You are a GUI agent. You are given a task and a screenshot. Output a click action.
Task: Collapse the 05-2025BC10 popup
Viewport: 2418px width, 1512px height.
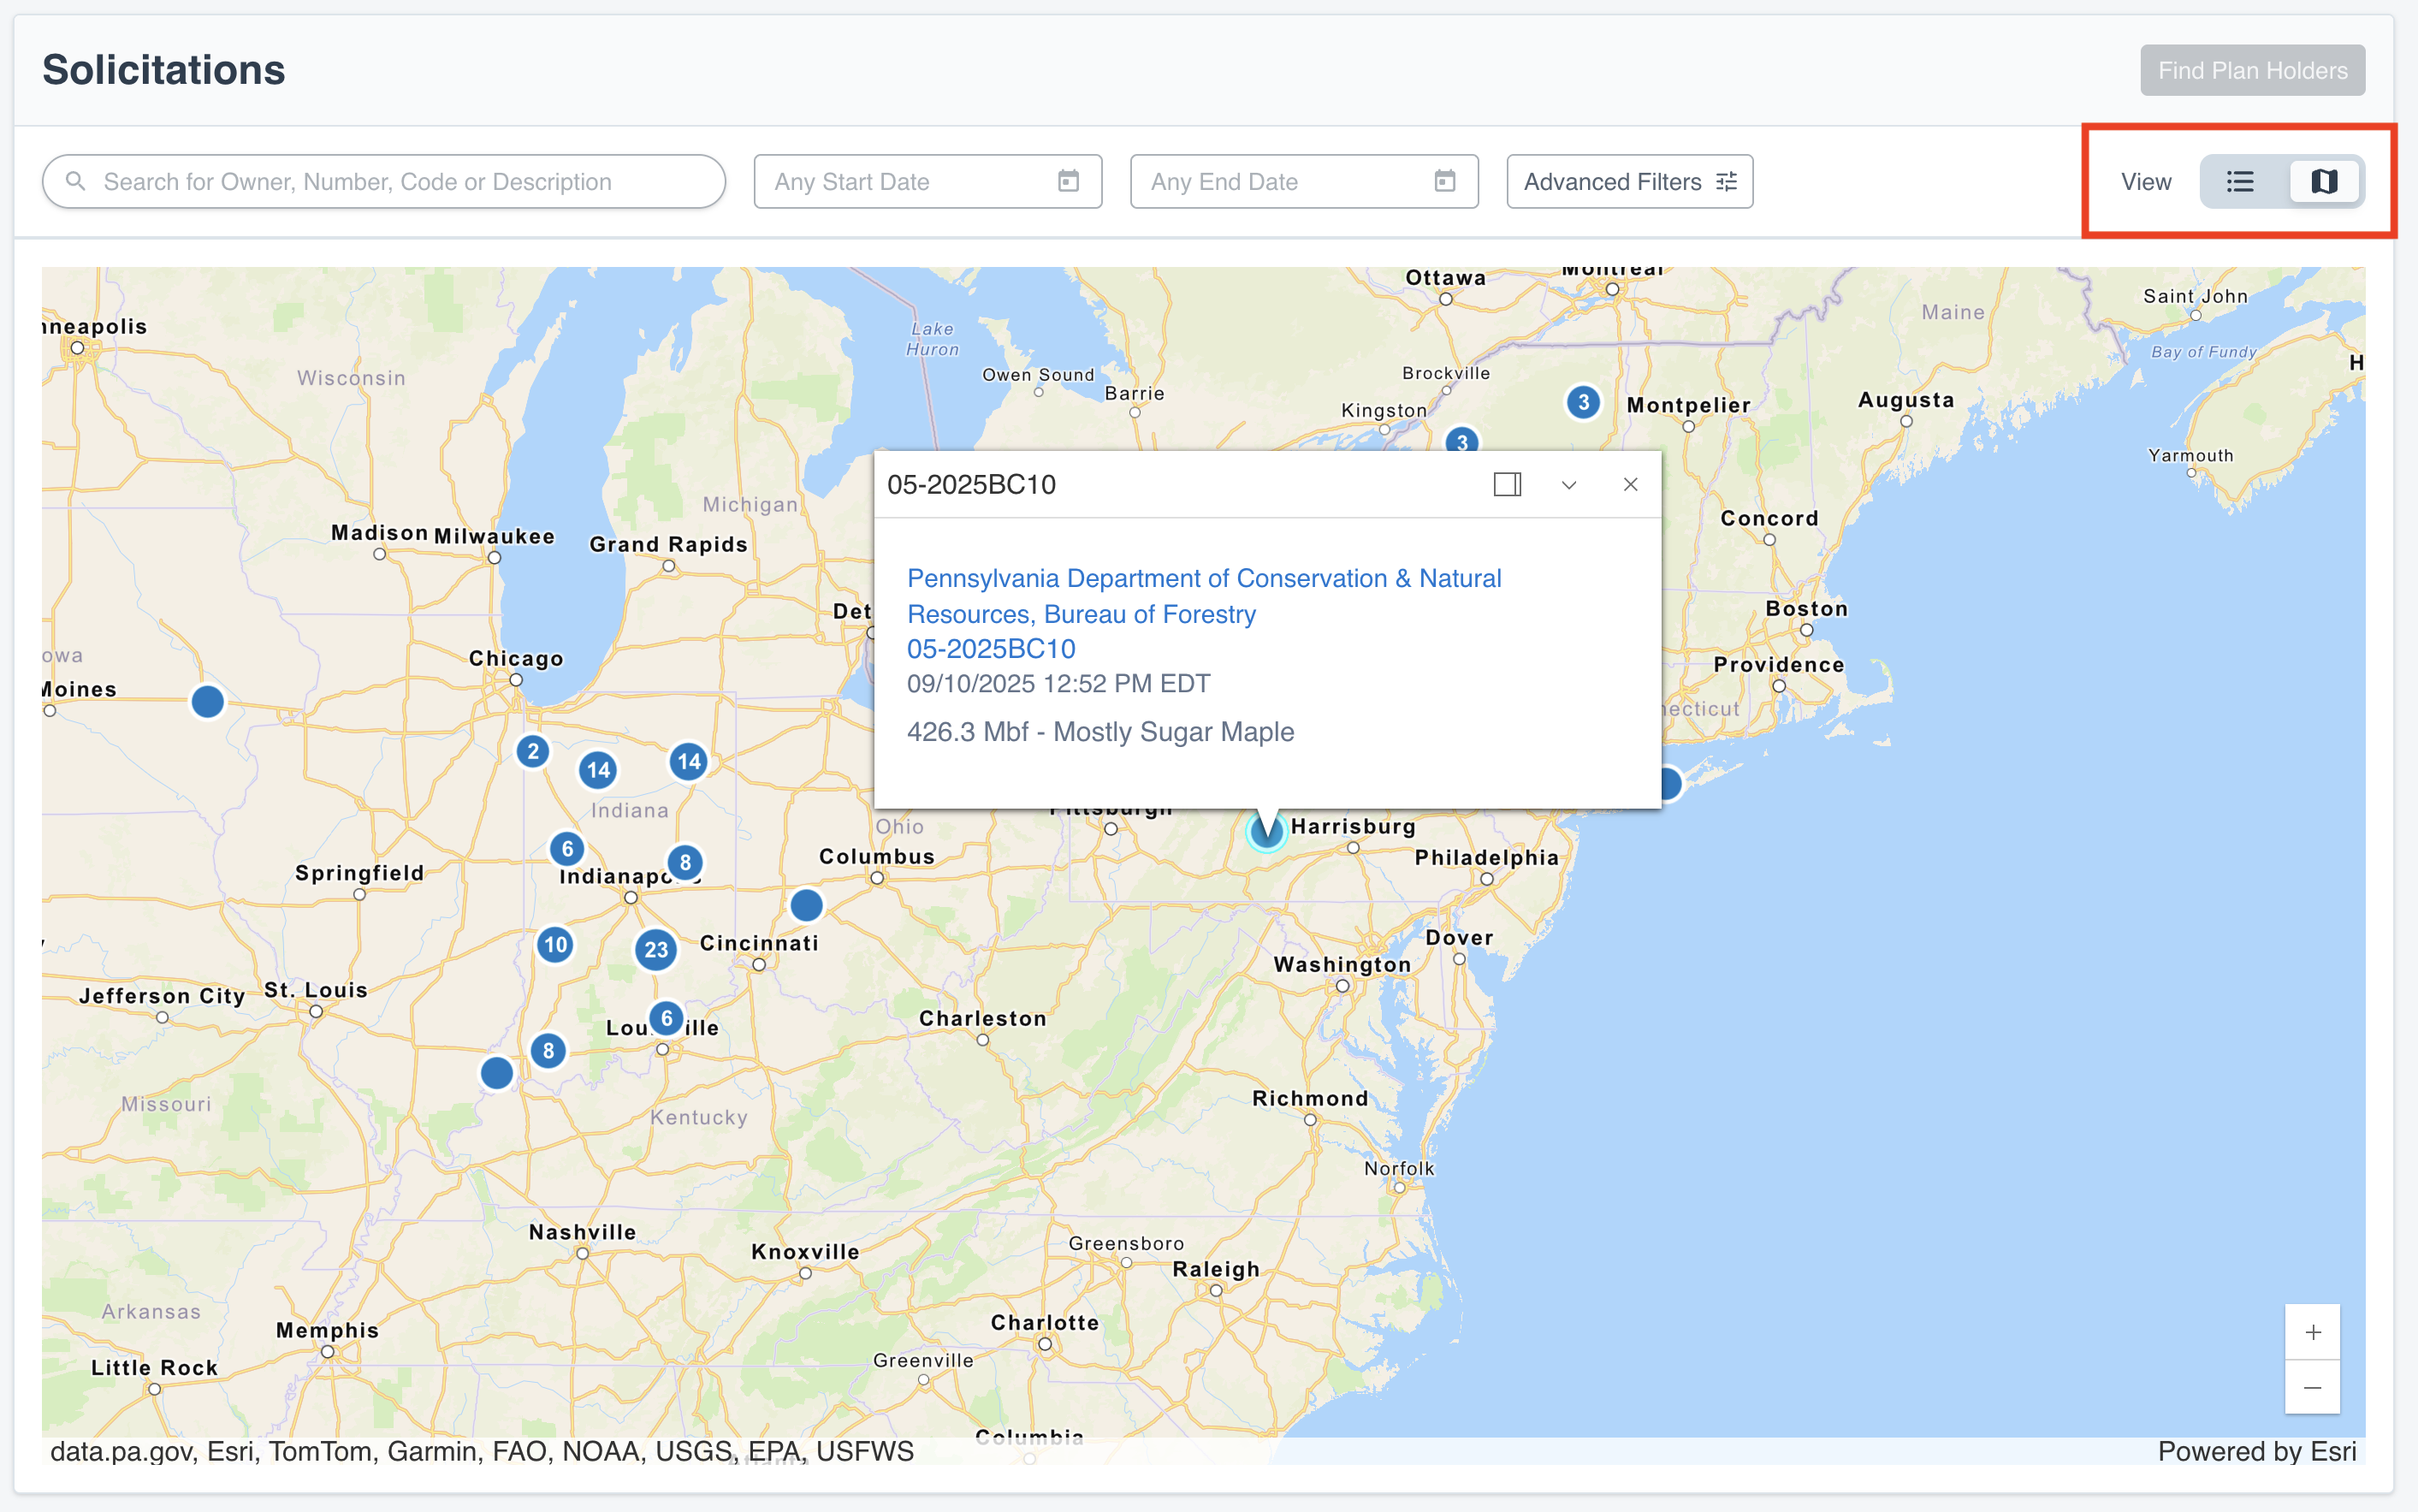(x=1569, y=485)
